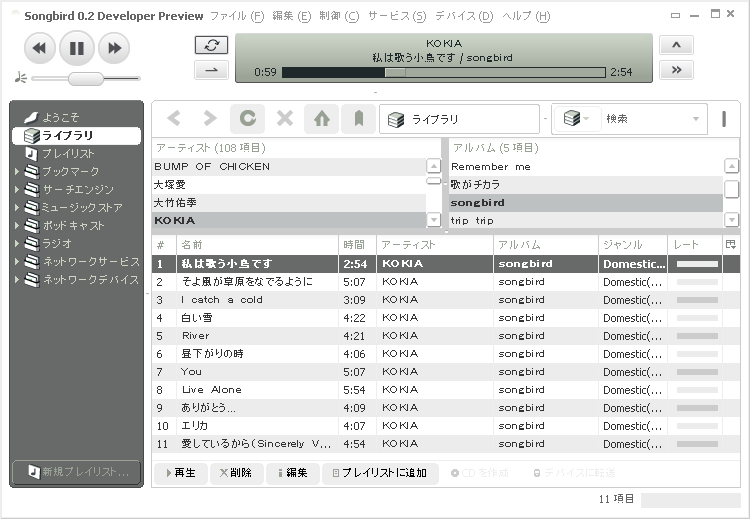Click the 編集 edit button
The image size is (750, 519).
[293, 473]
